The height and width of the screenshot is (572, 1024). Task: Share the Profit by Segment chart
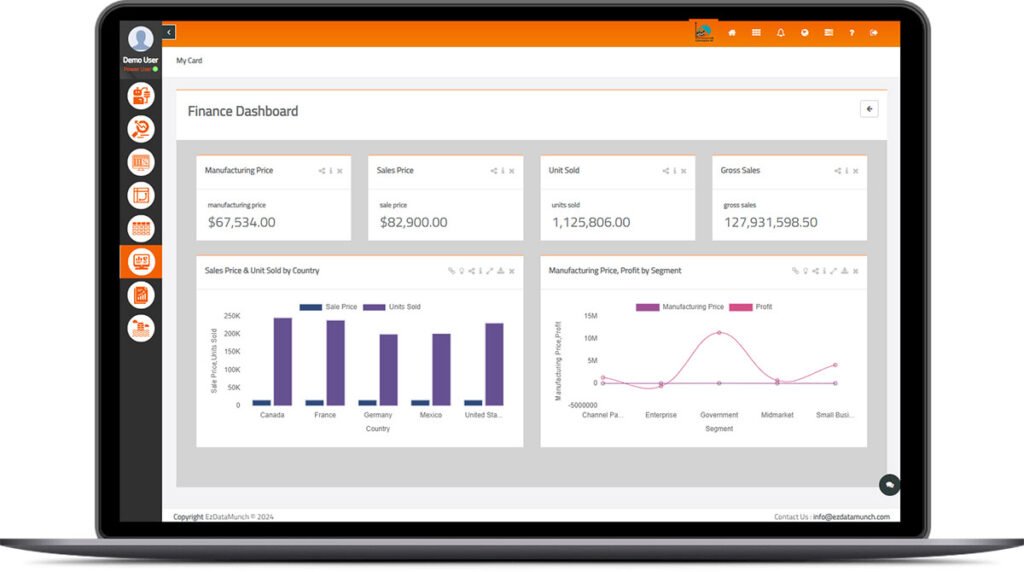[816, 271]
